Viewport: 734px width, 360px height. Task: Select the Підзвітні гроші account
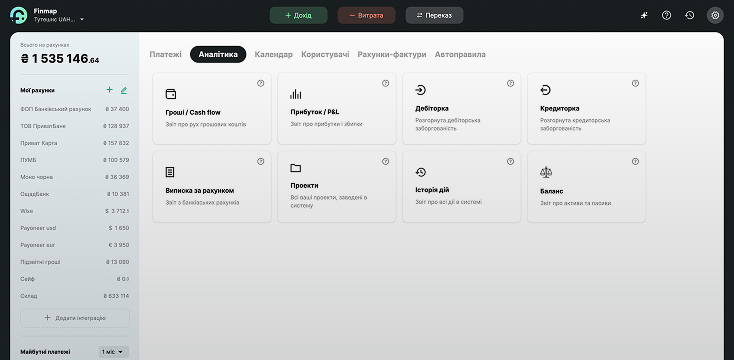[75, 262]
